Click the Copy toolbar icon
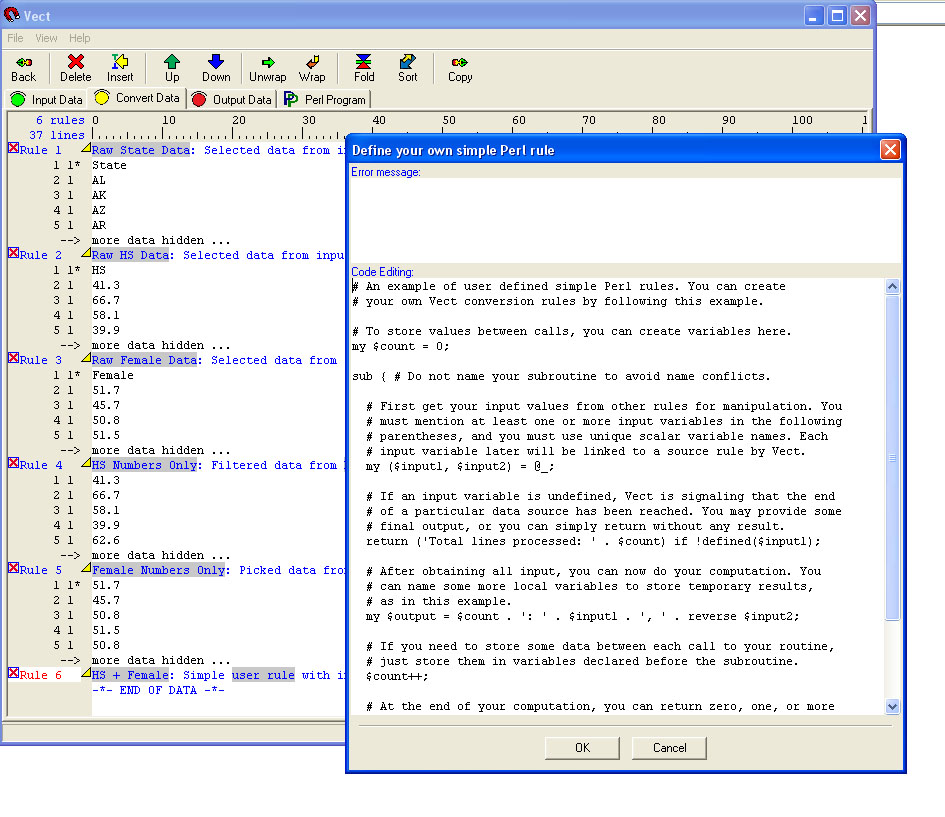Image resolution: width=945 pixels, height=817 pixels. (x=460, y=68)
